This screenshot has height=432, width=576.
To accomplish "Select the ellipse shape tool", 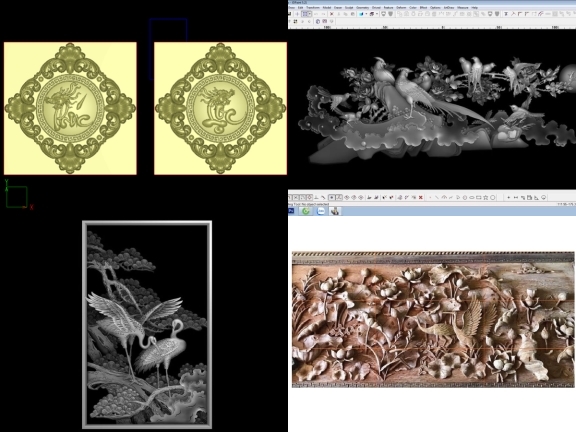I will pyautogui.click(x=472, y=198).
